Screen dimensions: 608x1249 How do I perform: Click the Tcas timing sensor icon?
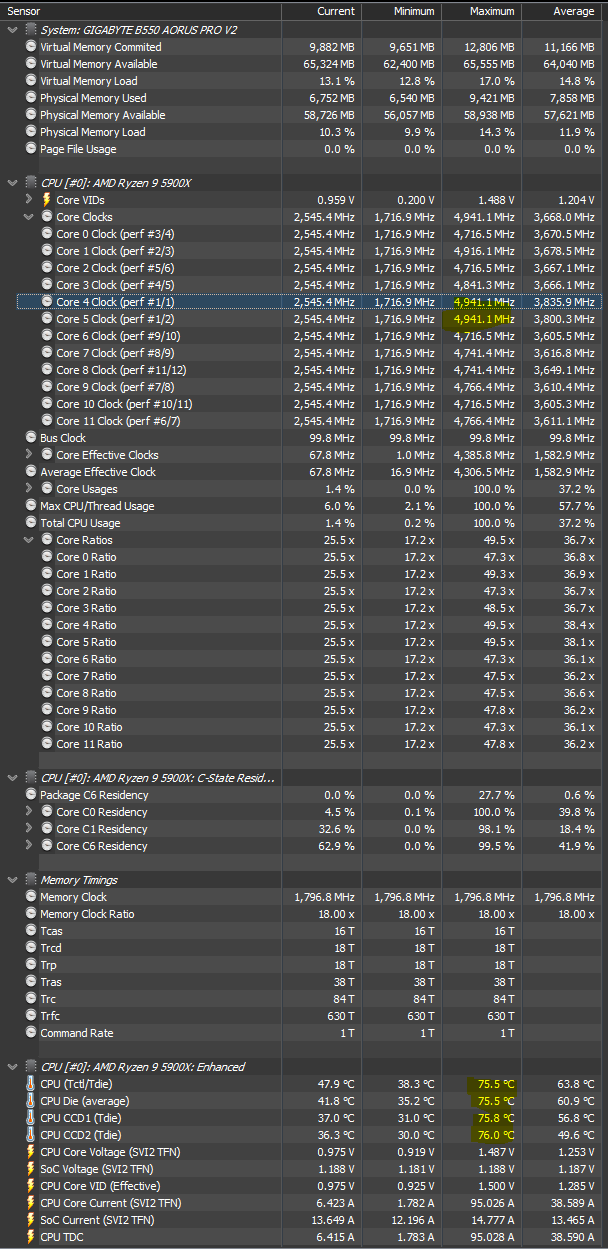[x=31, y=931]
